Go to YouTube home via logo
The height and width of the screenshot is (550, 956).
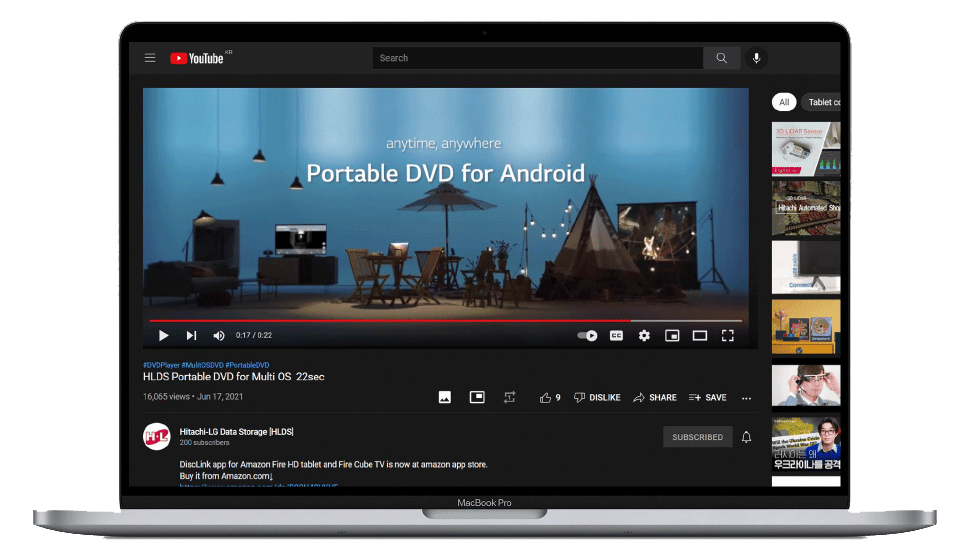[x=197, y=59]
